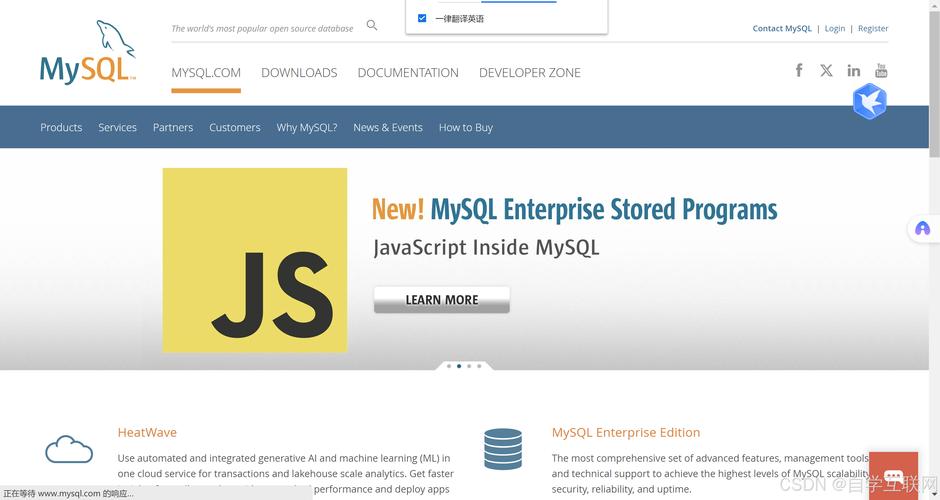The width and height of the screenshot is (940, 500).
Task: Open the Why MySQL? menu
Action: point(307,127)
